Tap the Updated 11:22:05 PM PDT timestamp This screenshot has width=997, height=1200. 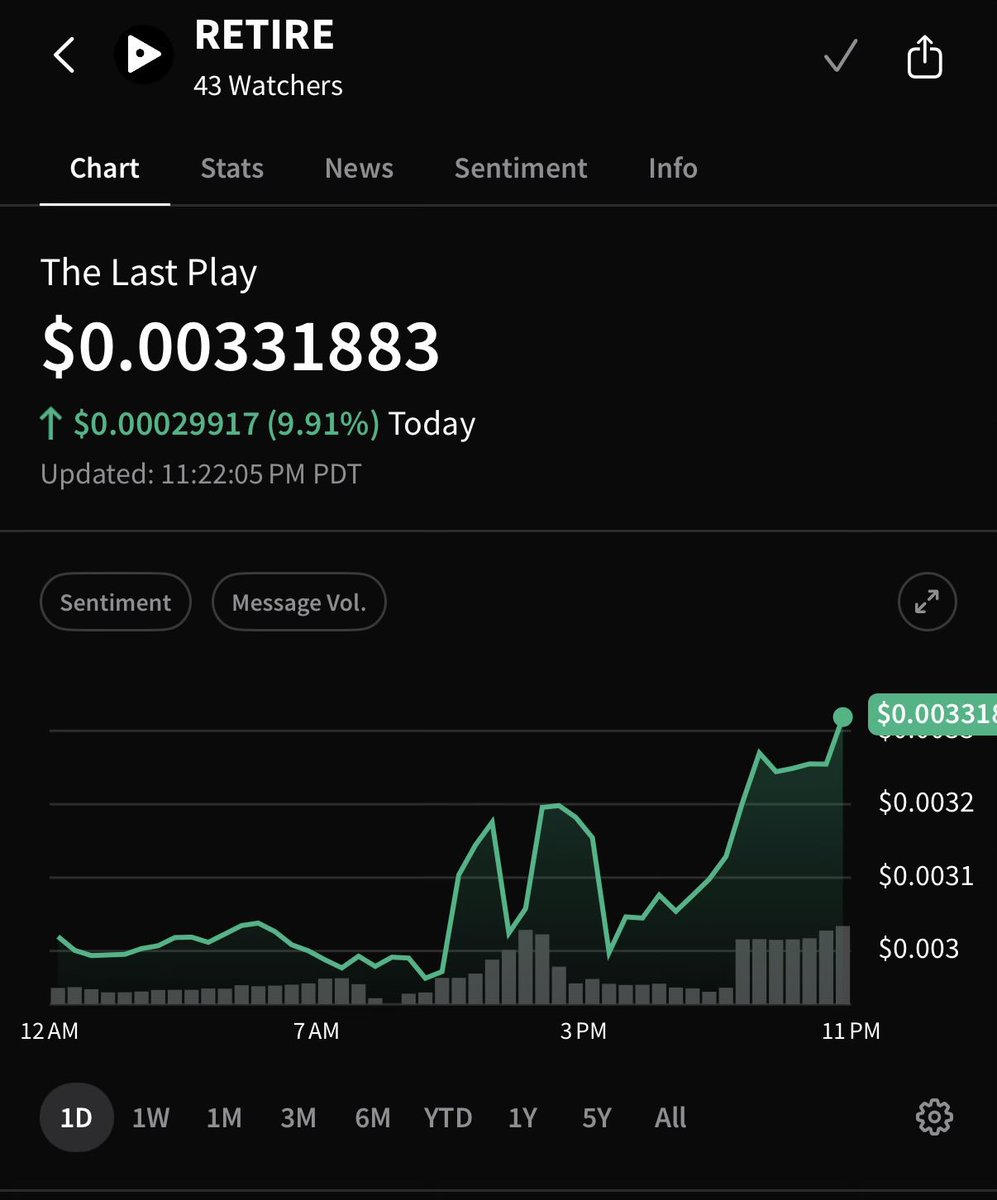tap(201, 473)
